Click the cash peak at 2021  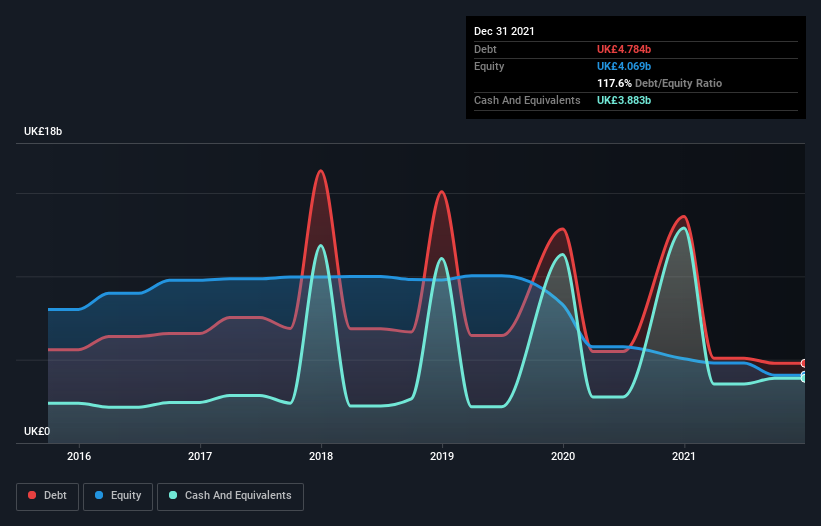pos(683,228)
